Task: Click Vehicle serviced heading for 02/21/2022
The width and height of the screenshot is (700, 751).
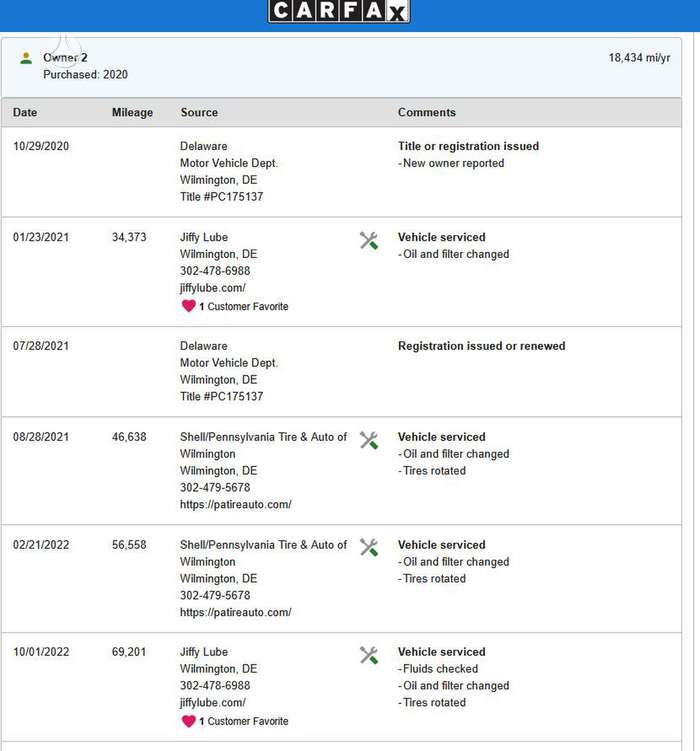Action: pos(441,545)
